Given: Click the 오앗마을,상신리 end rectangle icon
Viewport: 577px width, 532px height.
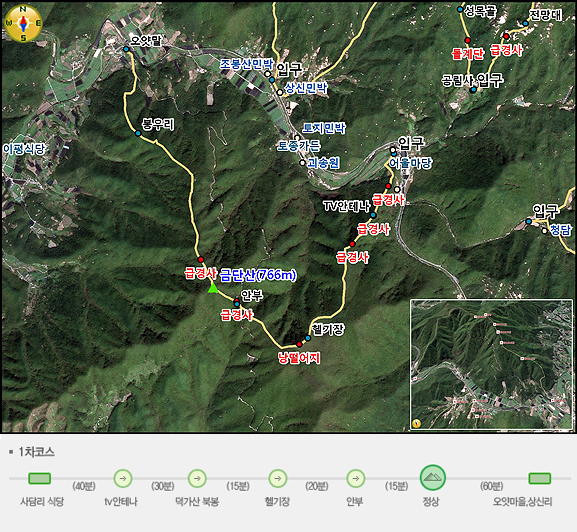Looking at the screenshot, I should coord(540,478).
